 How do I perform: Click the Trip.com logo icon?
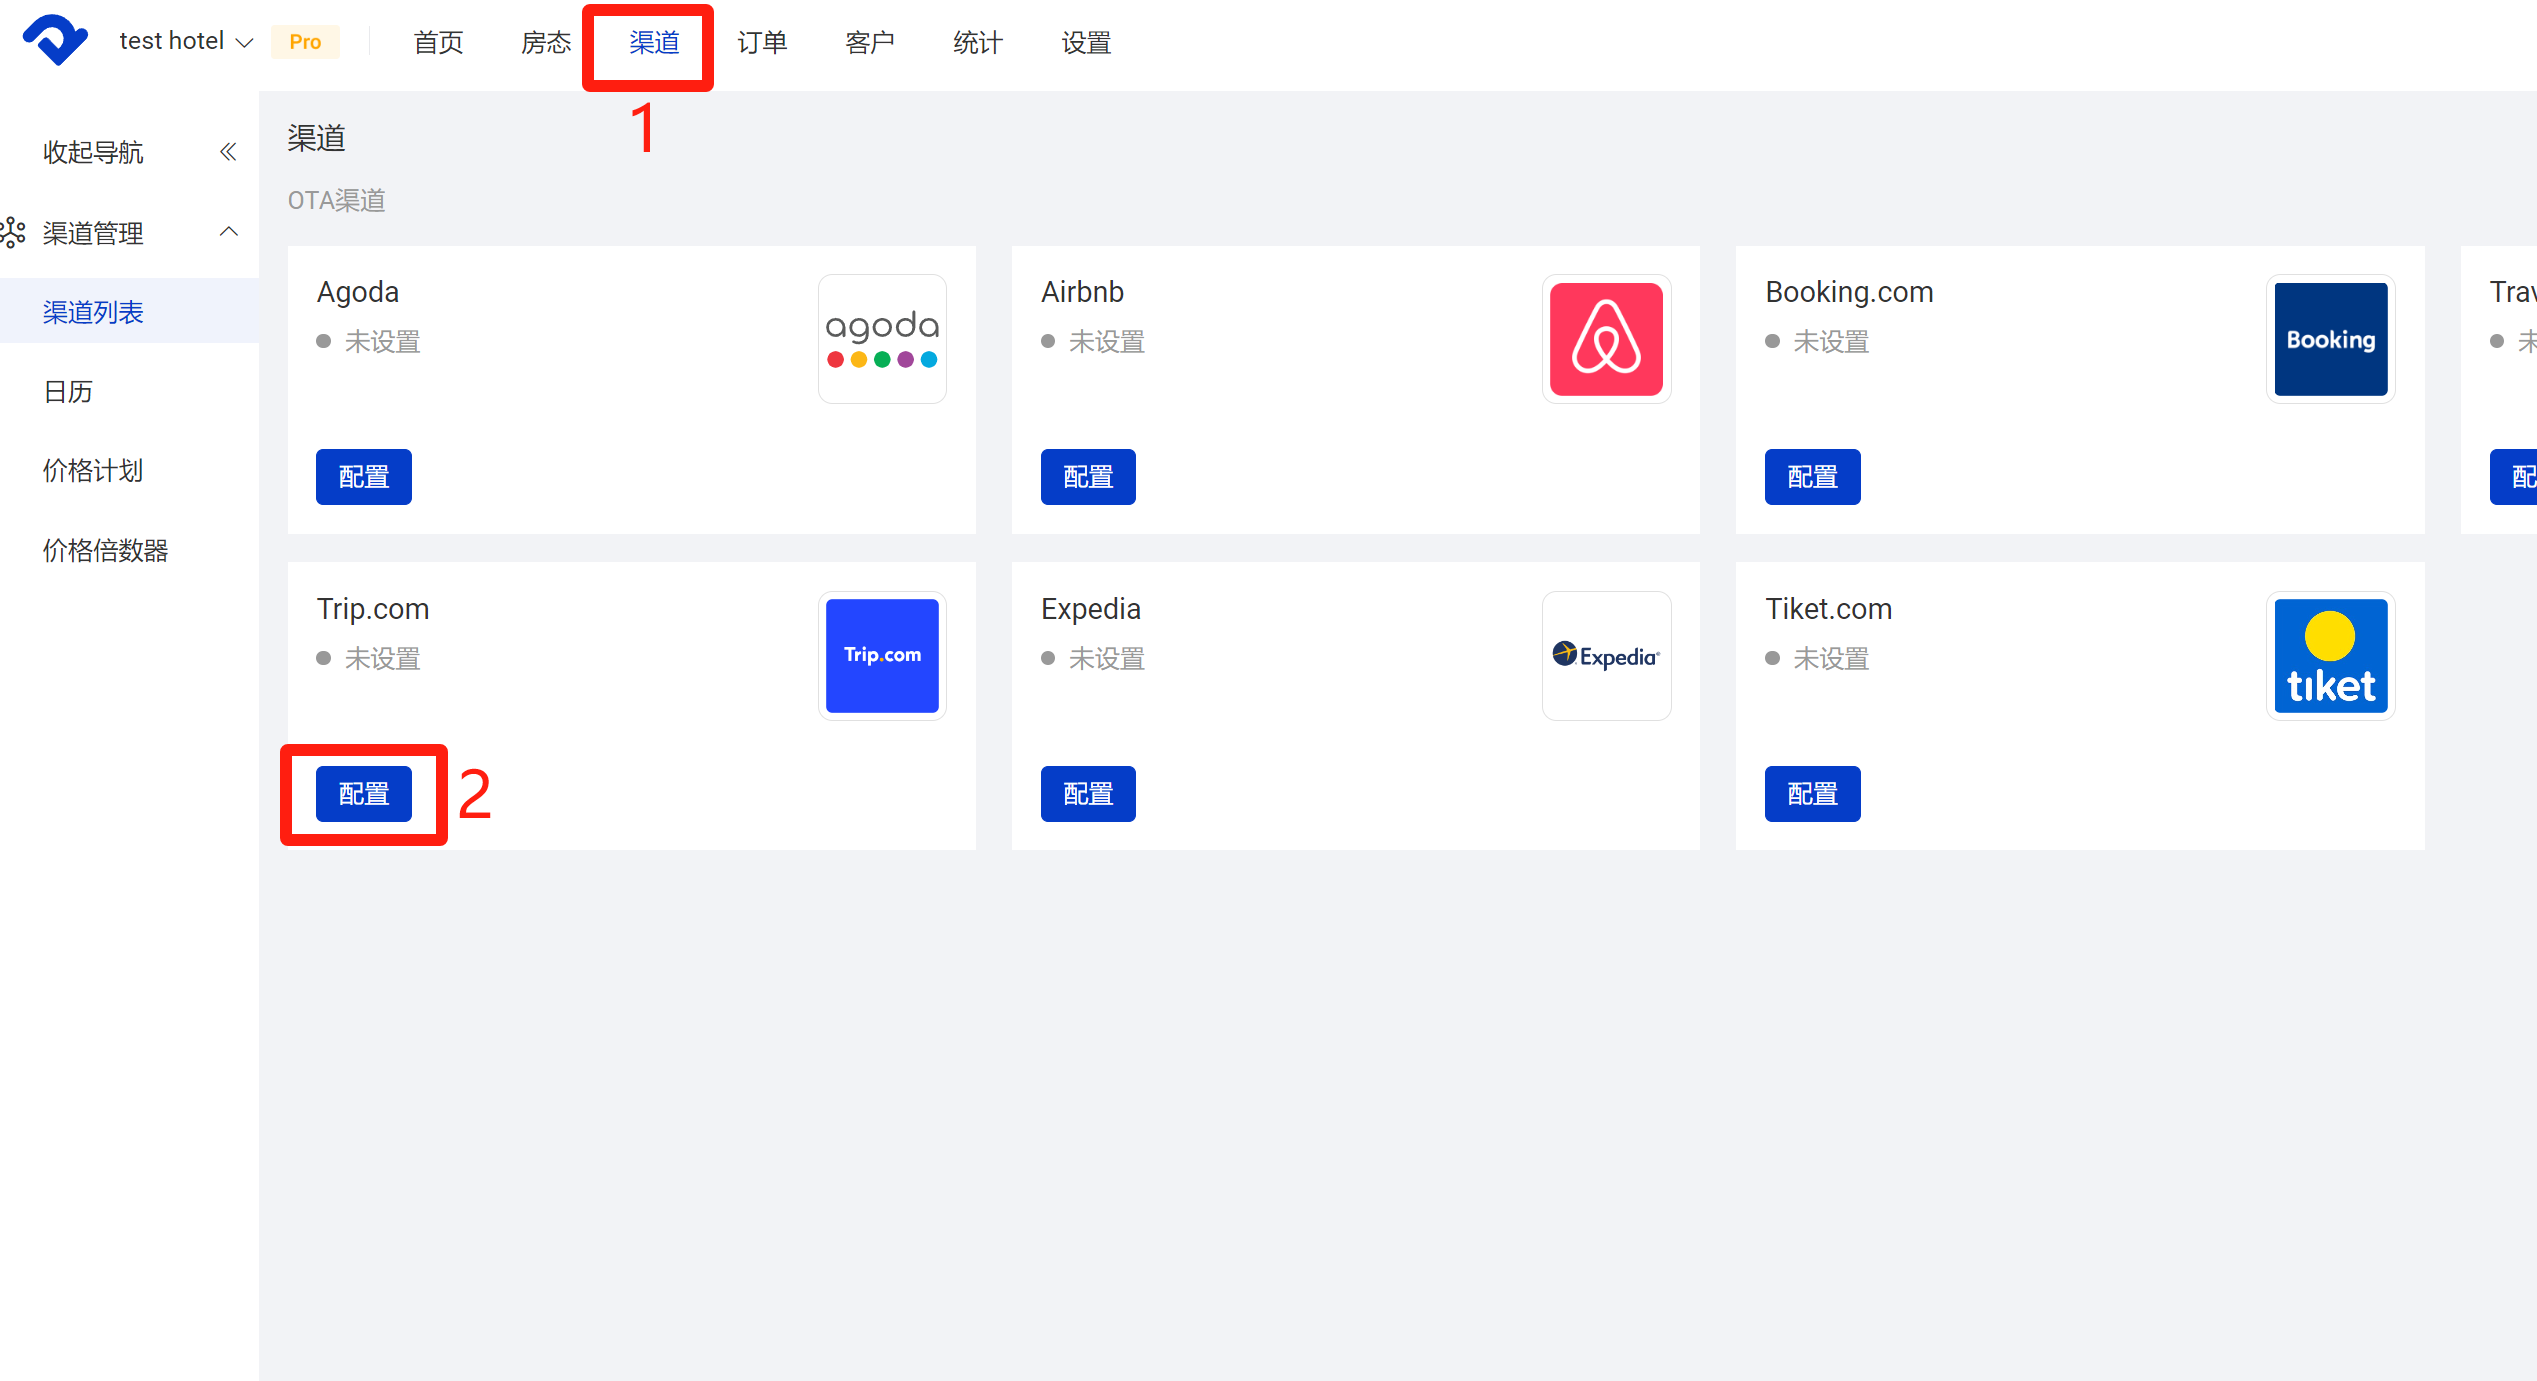[x=882, y=656]
